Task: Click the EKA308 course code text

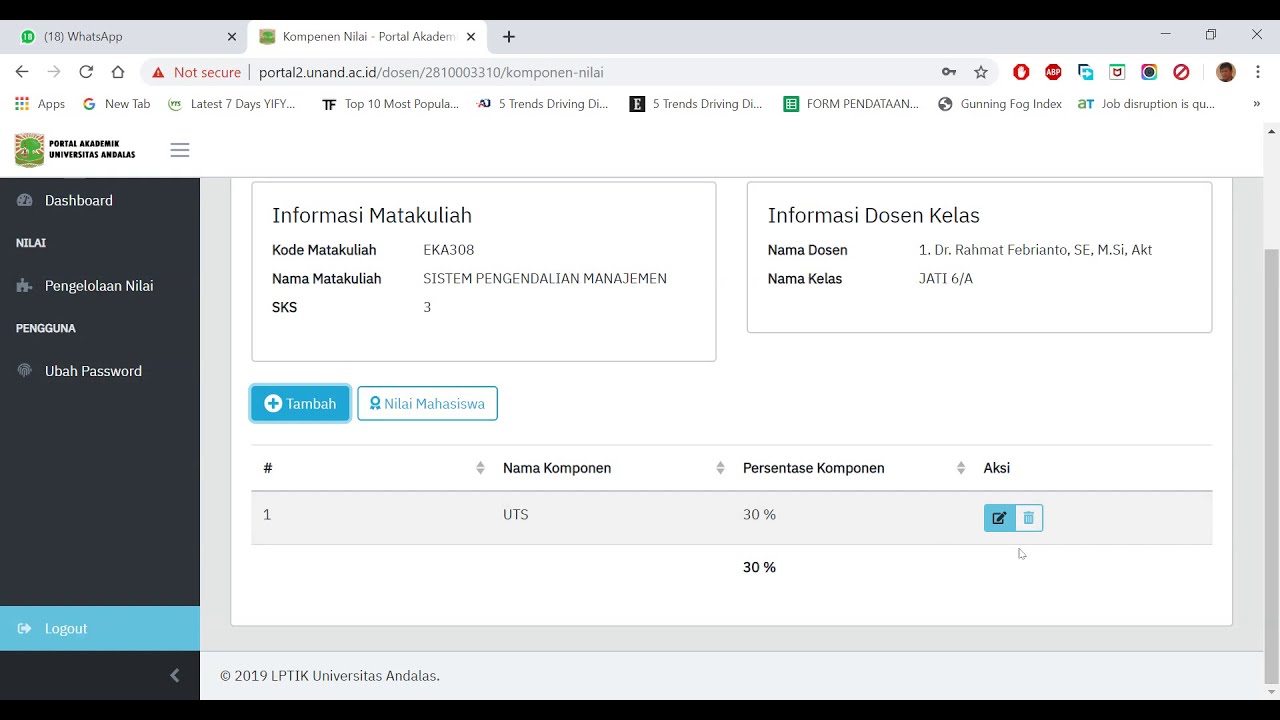Action: (448, 250)
